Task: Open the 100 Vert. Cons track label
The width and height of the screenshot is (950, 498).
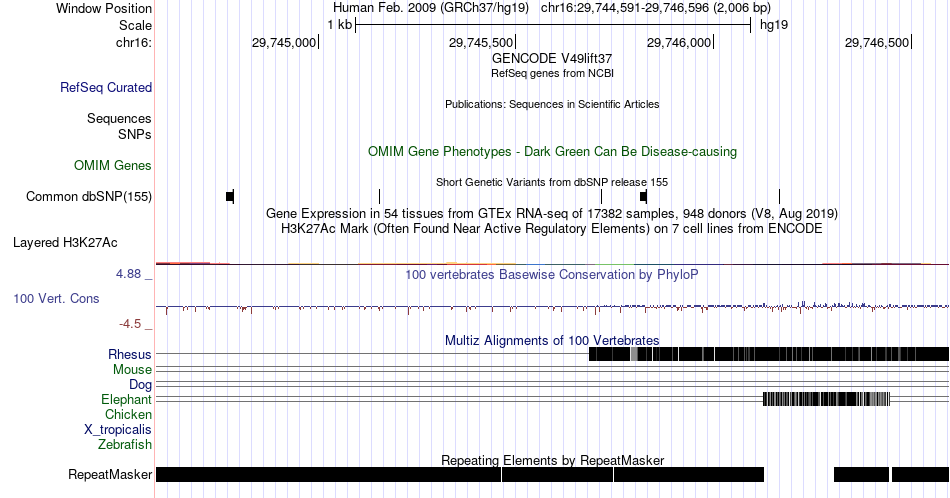Action: pos(56,298)
